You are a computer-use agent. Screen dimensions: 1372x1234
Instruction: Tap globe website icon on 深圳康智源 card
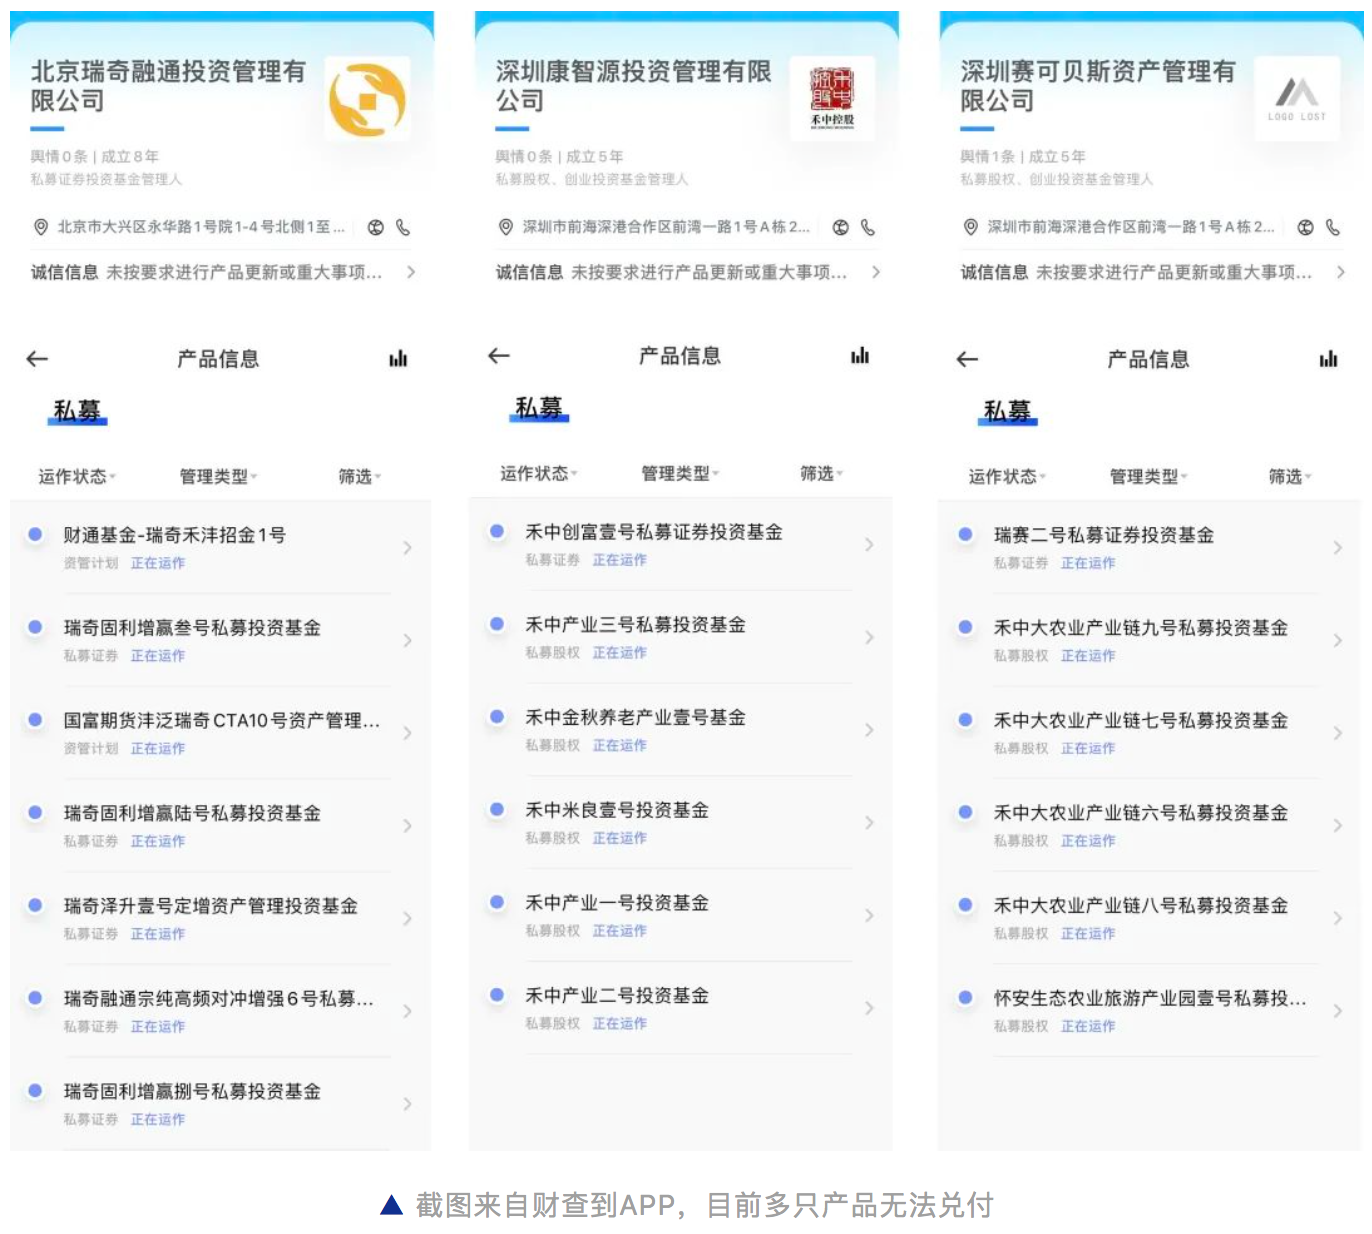pyautogui.click(x=841, y=227)
